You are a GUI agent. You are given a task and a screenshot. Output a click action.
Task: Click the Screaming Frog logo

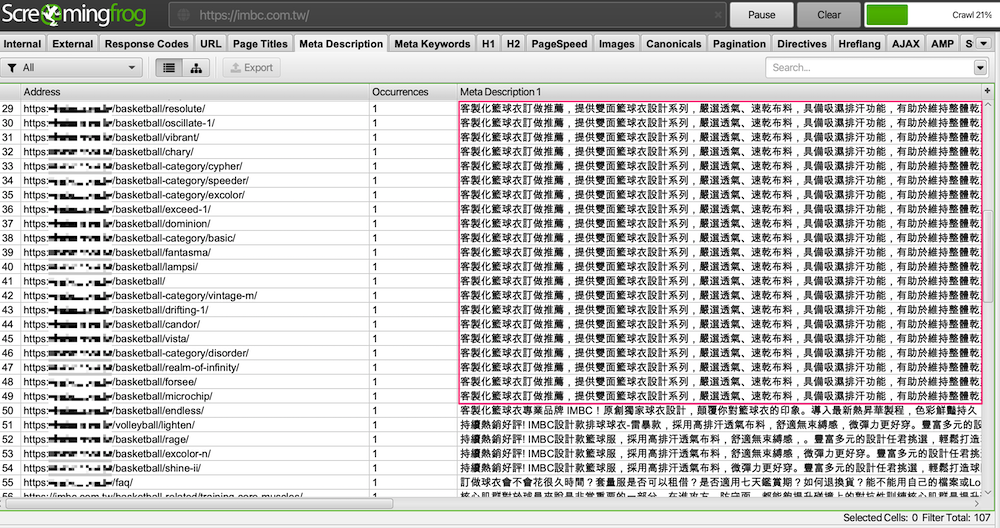pos(74,15)
